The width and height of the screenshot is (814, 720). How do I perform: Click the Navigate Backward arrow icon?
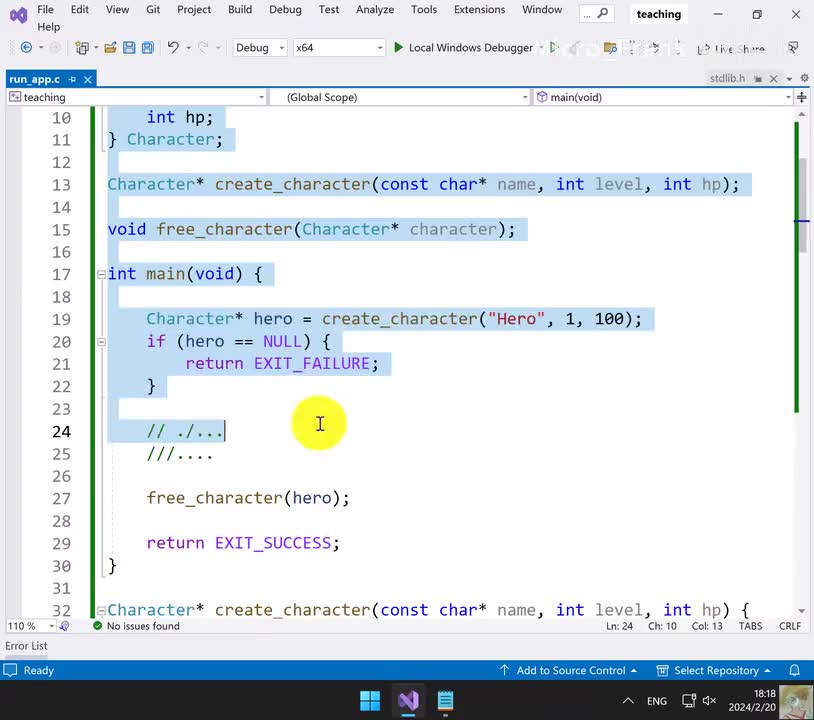tap(26, 48)
